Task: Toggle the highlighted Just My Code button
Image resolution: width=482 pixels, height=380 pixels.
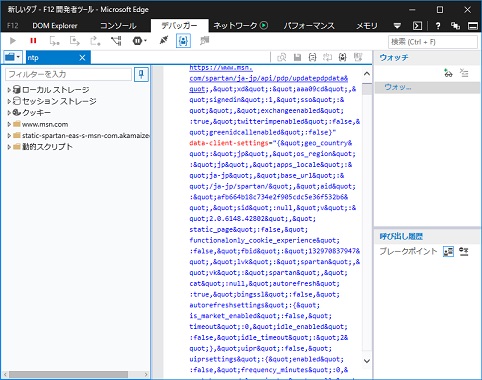Action: (183, 41)
